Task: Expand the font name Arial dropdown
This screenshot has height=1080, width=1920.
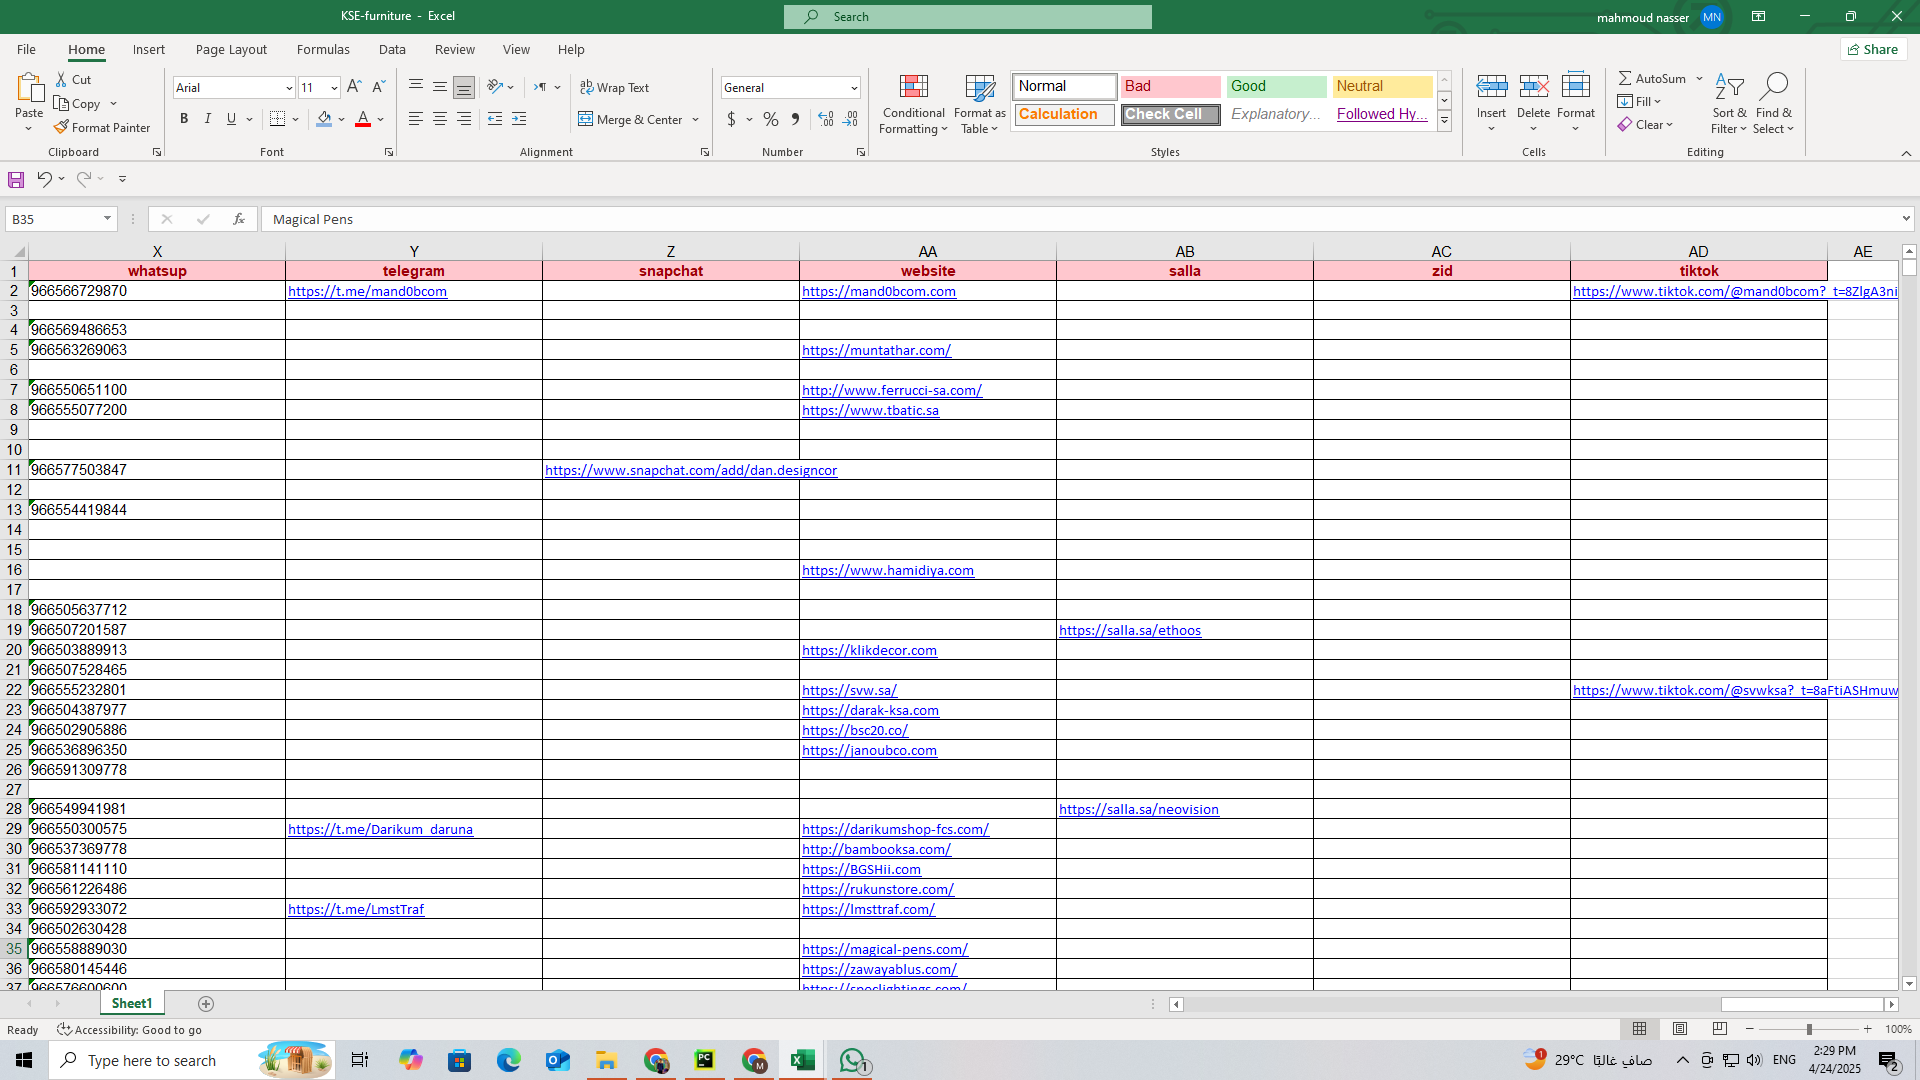Action: tap(289, 88)
